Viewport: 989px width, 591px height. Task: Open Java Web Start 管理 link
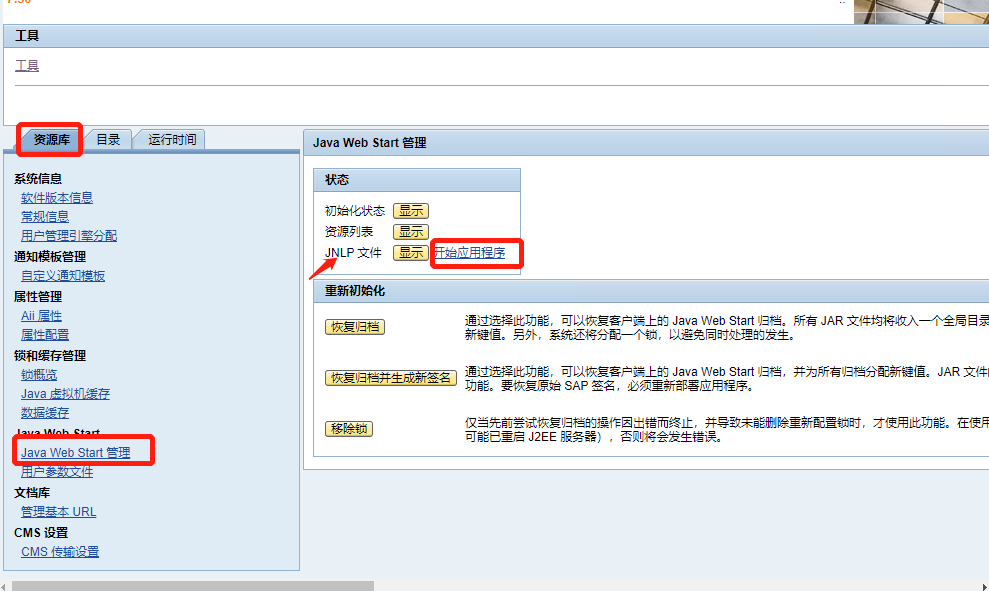[x=76, y=452]
